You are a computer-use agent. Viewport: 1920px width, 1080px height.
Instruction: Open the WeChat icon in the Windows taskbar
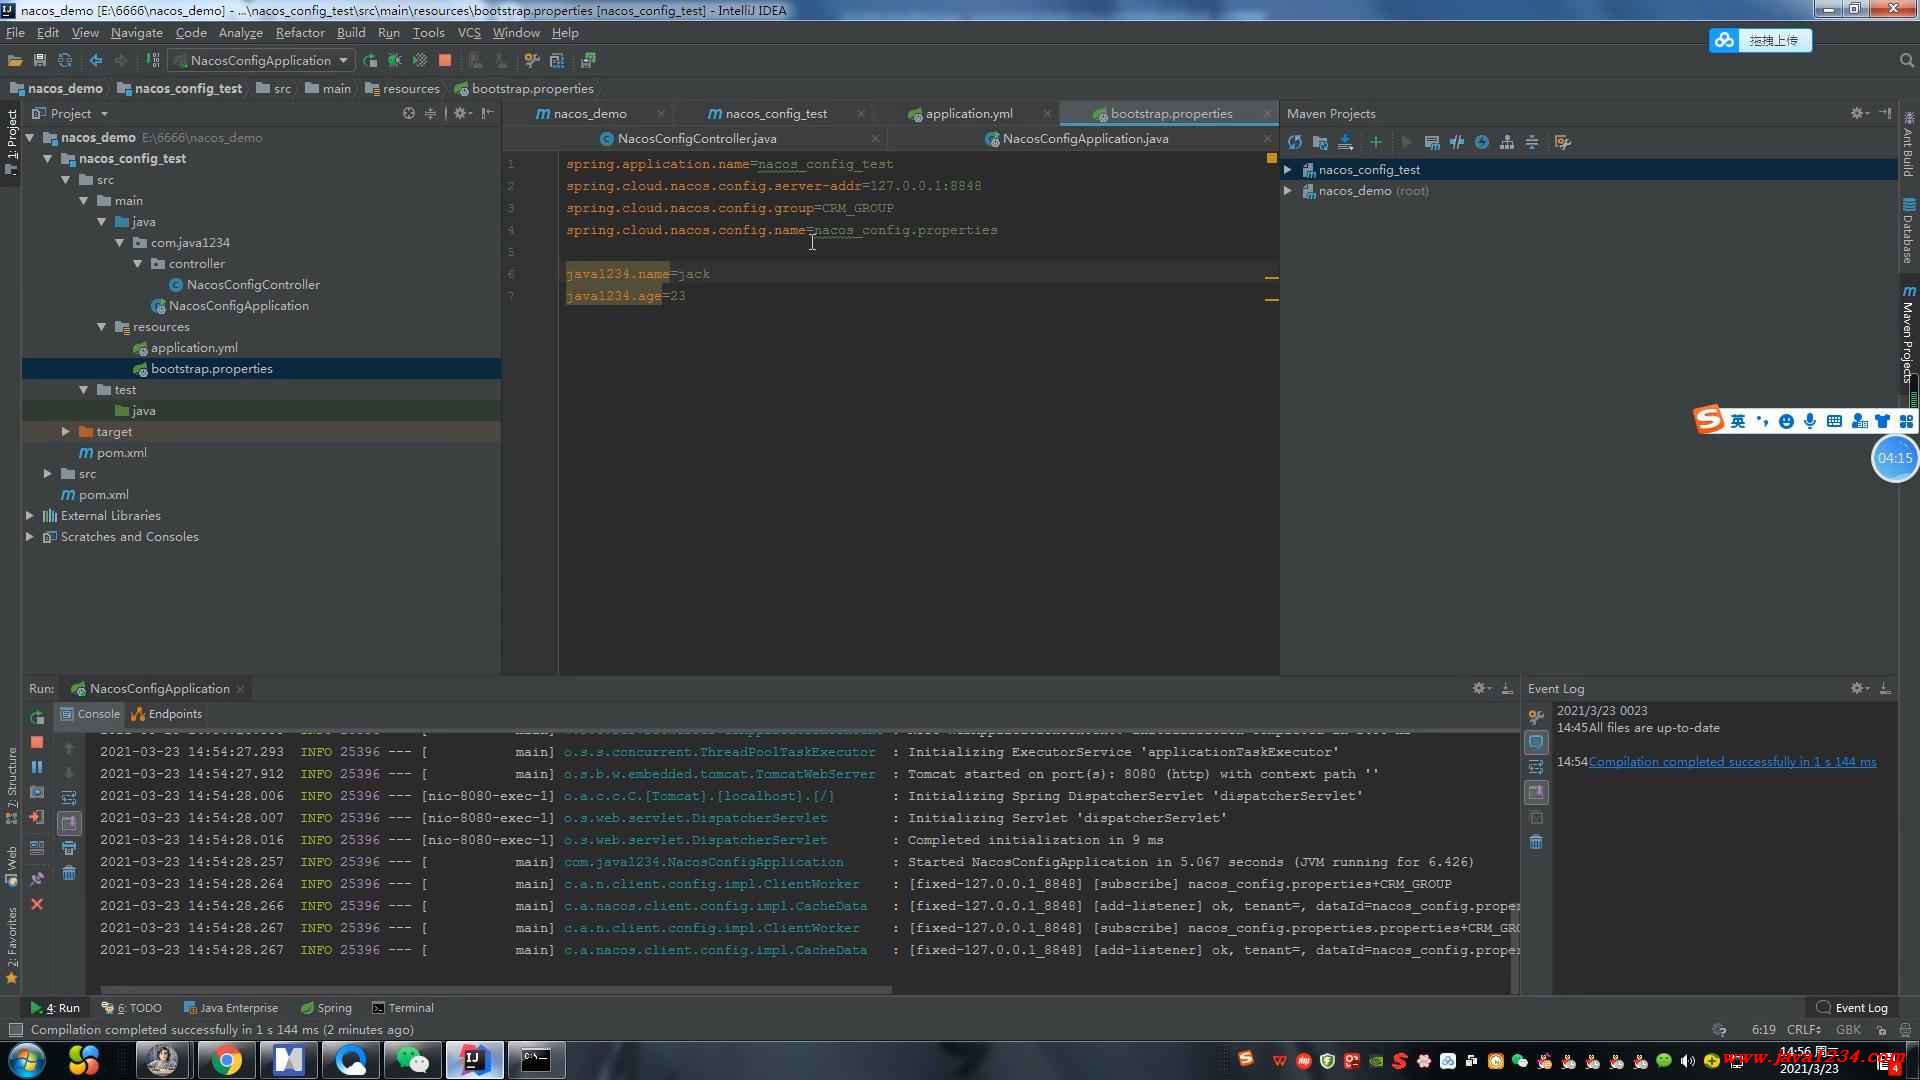click(412, 1060)
